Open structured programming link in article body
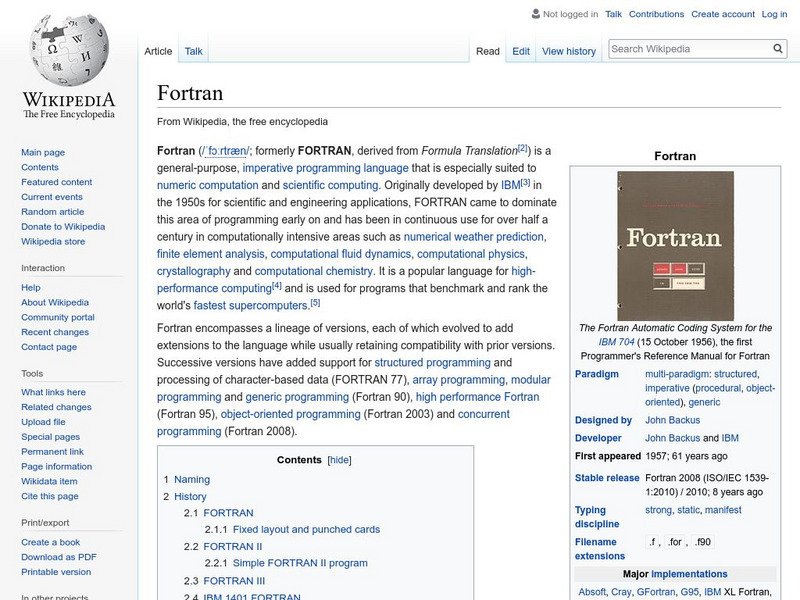 (x=433, y=362)
